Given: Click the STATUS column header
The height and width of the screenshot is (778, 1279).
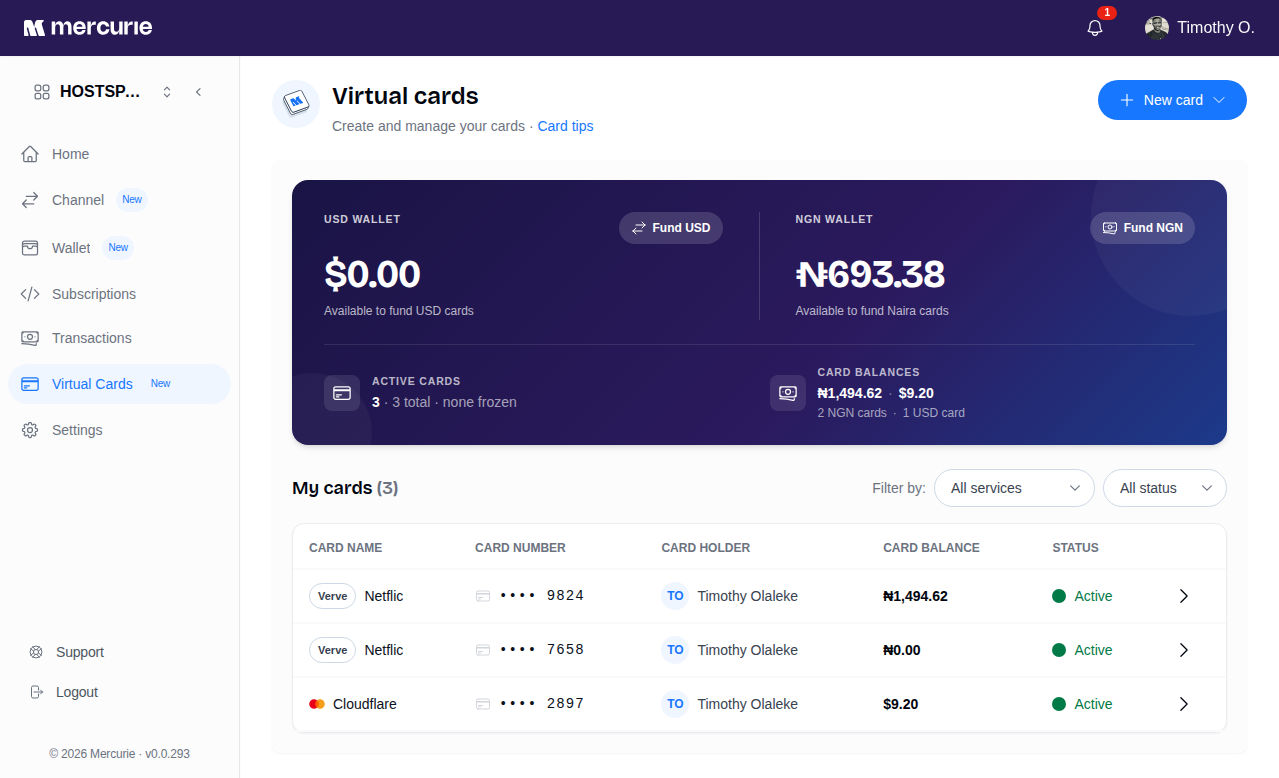Looking at the screenshot, I should 1075,548.
